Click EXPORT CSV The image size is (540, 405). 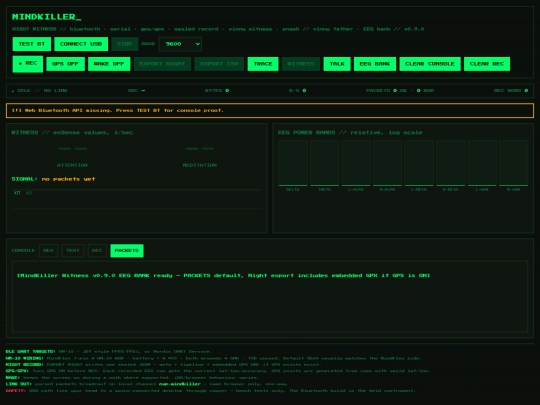pos(219,64)
